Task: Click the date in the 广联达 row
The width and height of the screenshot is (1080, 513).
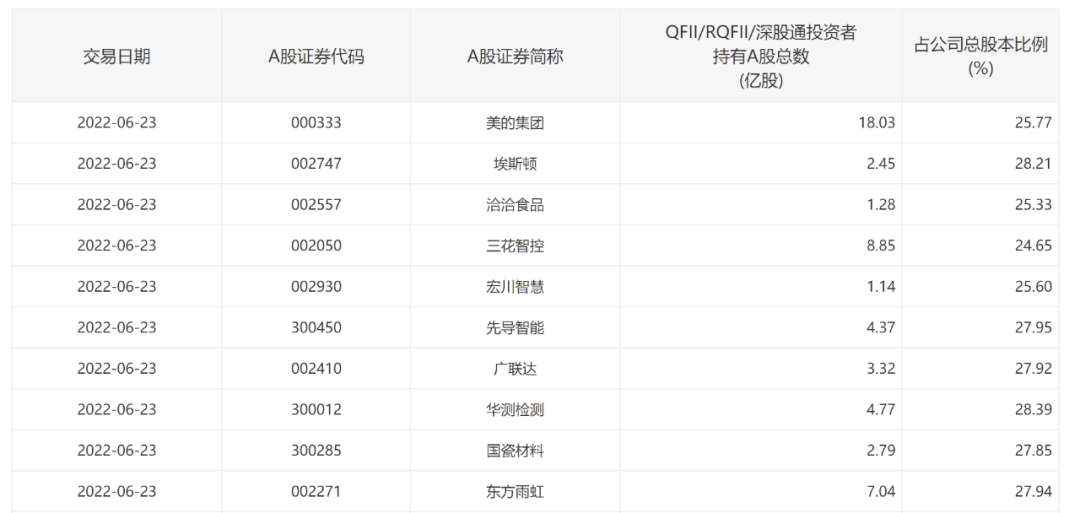Action: pyautogui.click(x=116, y=369)
